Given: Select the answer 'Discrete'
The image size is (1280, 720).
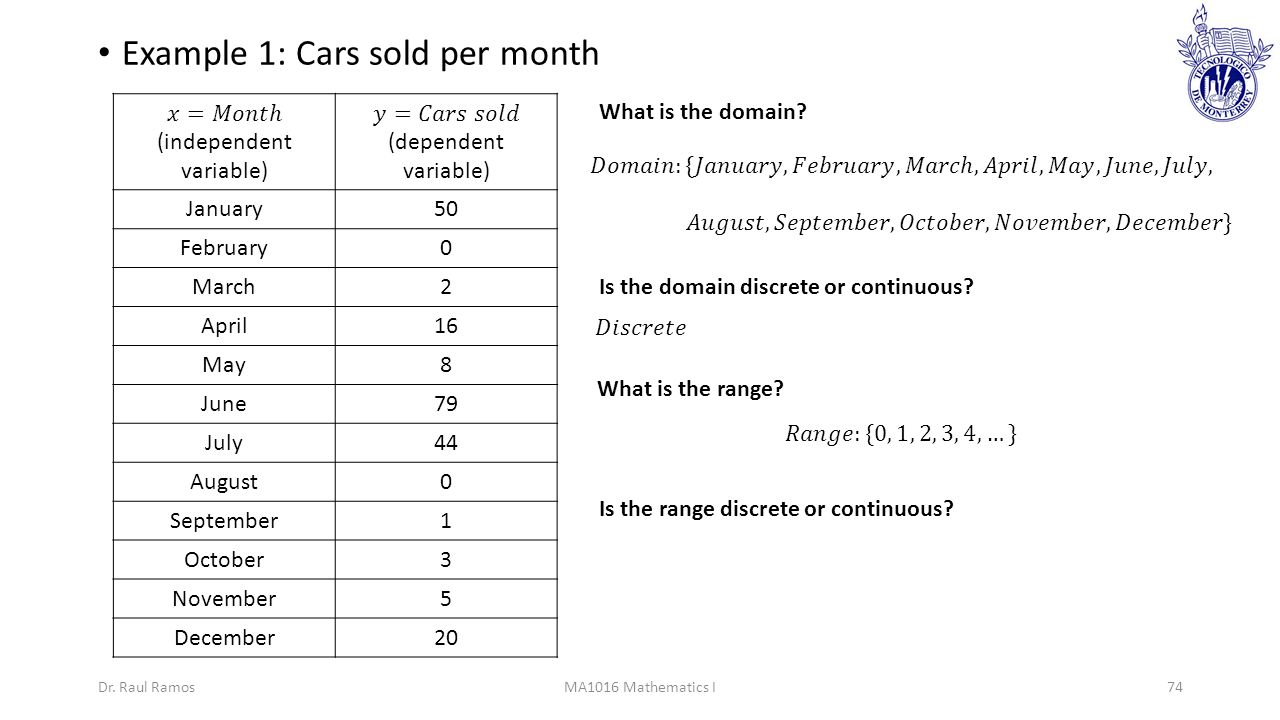Looking at the screenshot, I should click(x=641, y=328).
